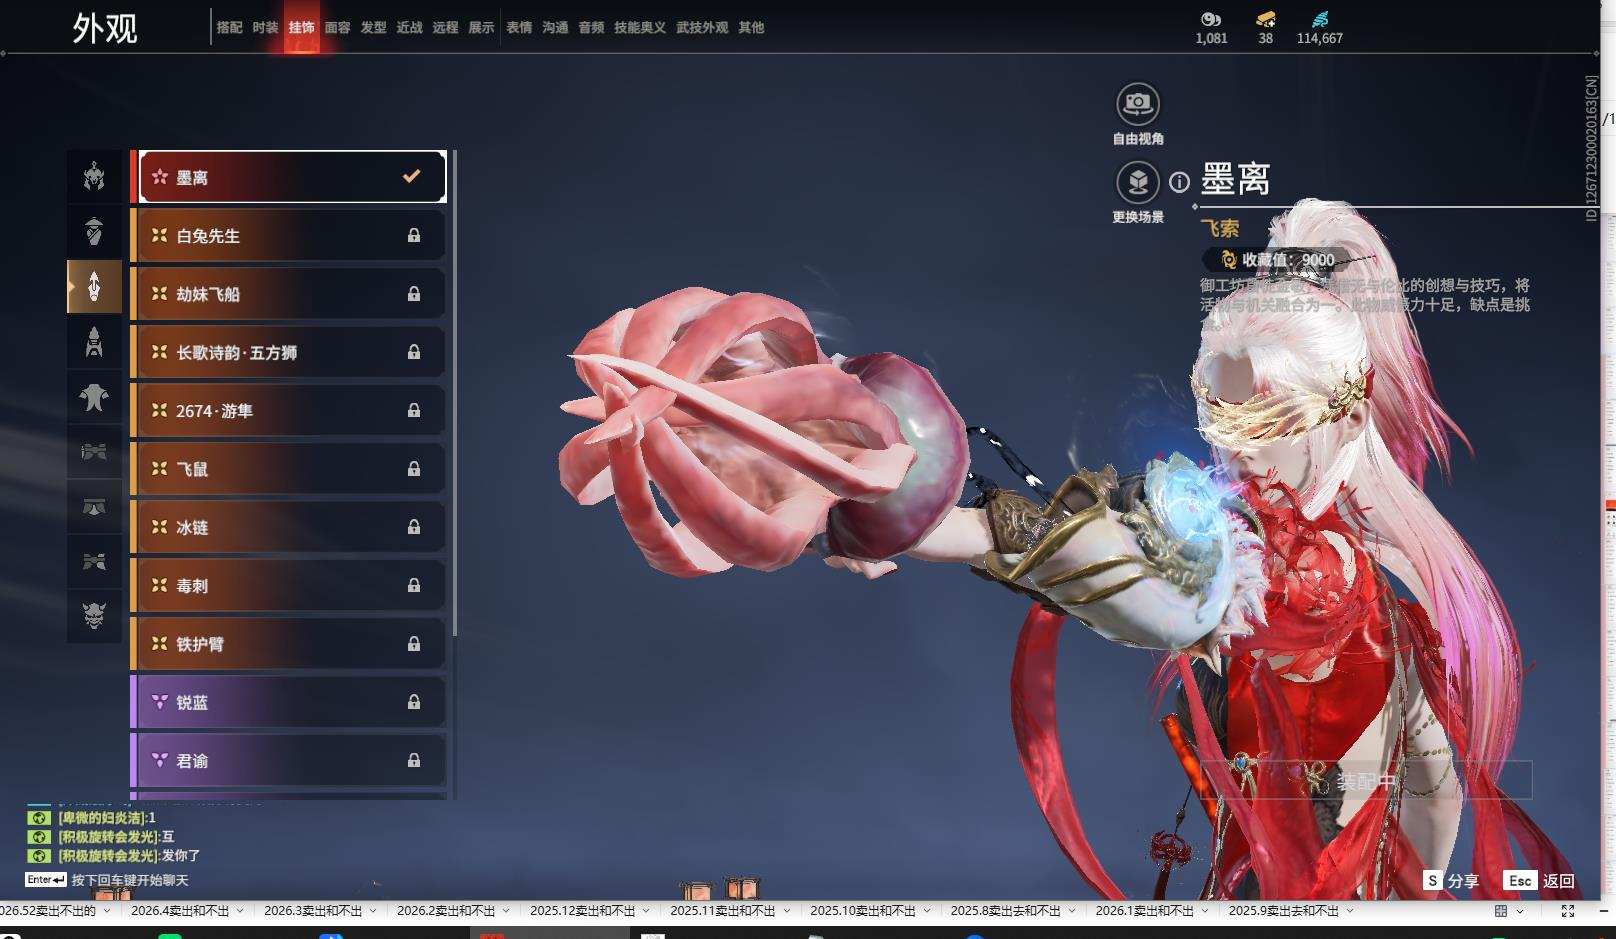Click the lock icon on 锐蓝
The width and height of the screenshot is (1616, 939).
click(414, 702)
